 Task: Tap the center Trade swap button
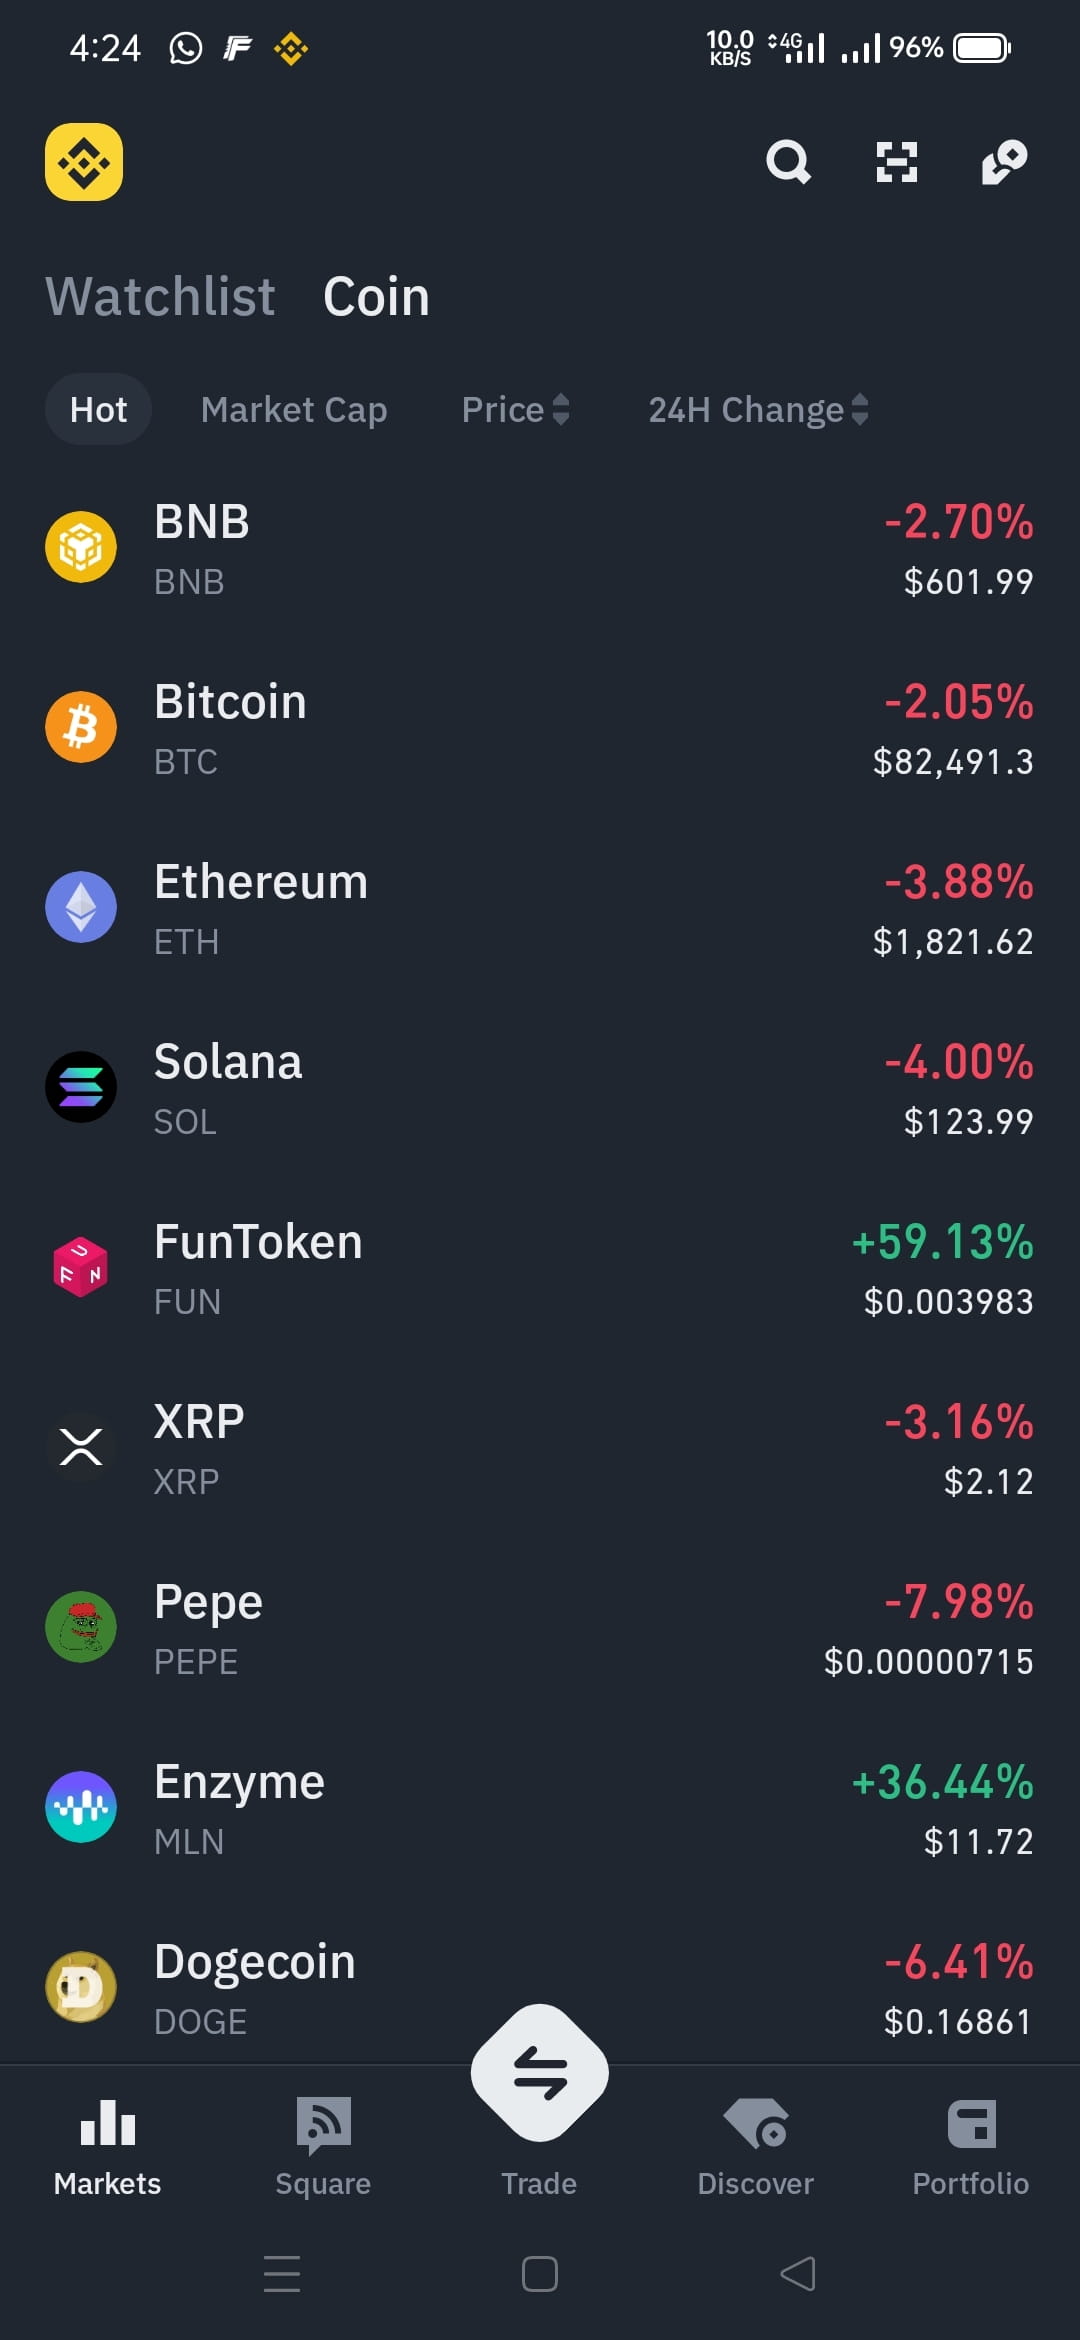pyautogui.click(x=540, y=2072)
